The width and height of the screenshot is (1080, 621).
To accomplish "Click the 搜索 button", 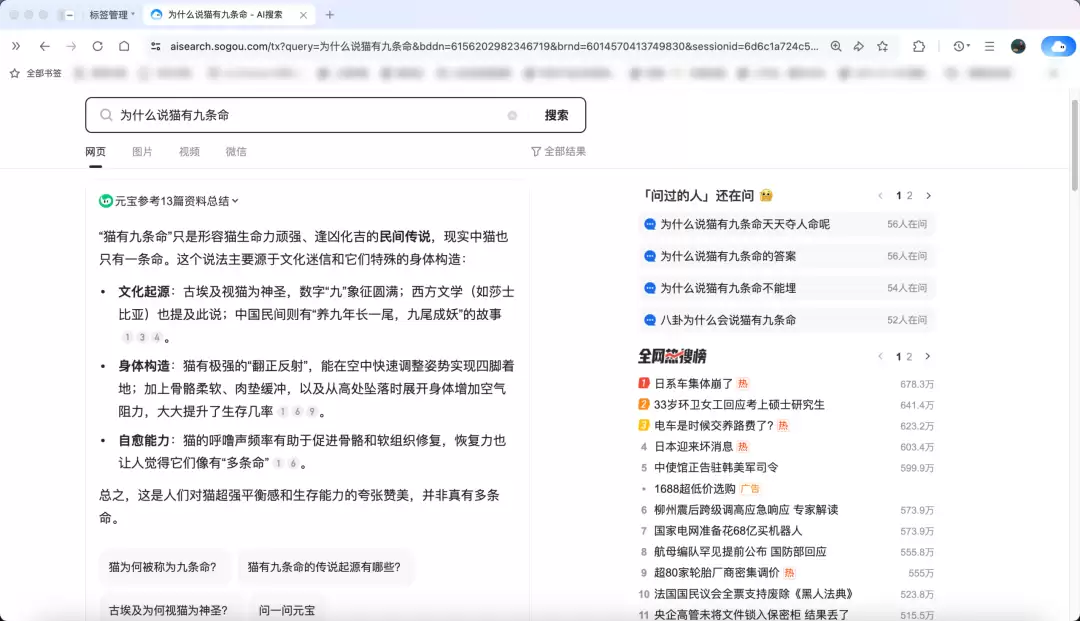I will point(557,115).
